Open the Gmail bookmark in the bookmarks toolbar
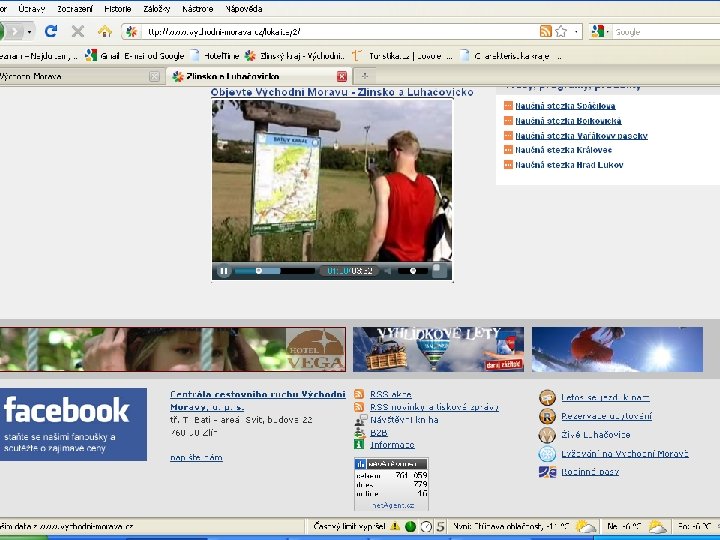Image resolution: width=720 pixels, height=540 pixels. coord(135,56)
